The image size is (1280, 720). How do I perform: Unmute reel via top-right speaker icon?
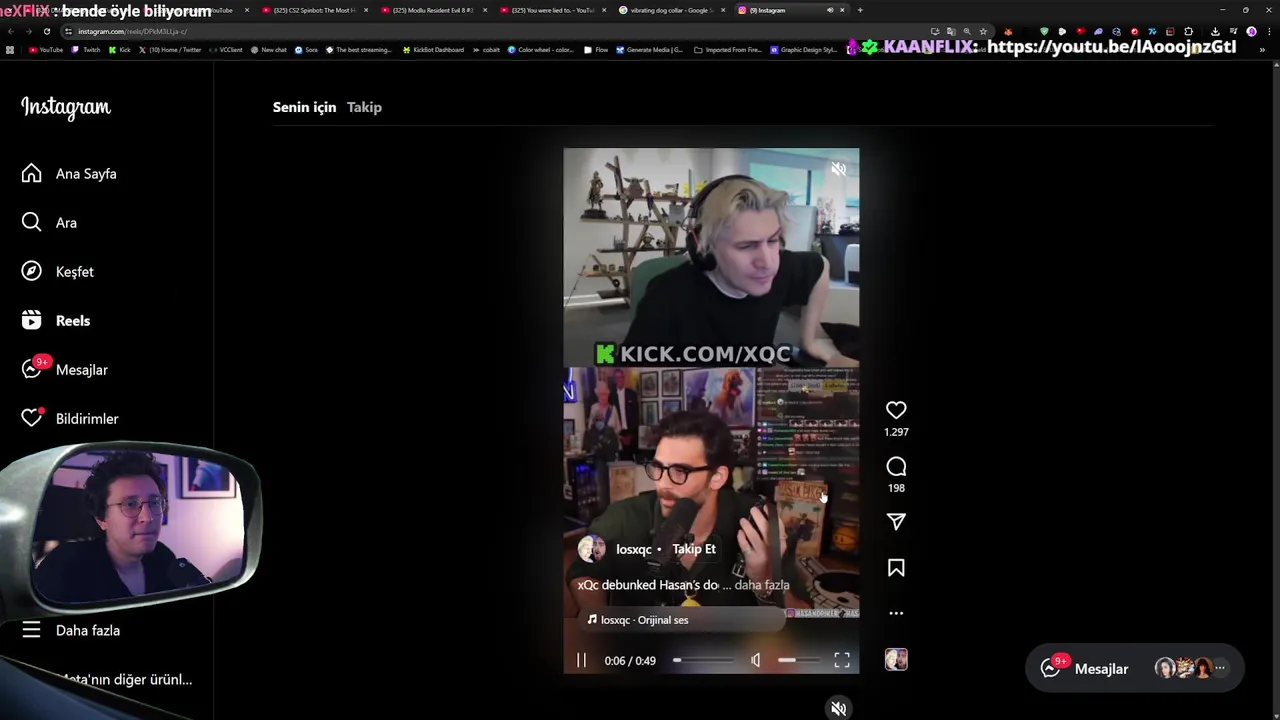point(838,169)
